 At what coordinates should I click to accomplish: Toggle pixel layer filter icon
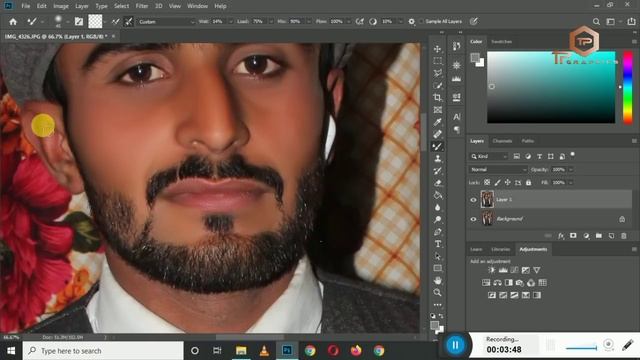pyautogui.click(x=517, y=156)
